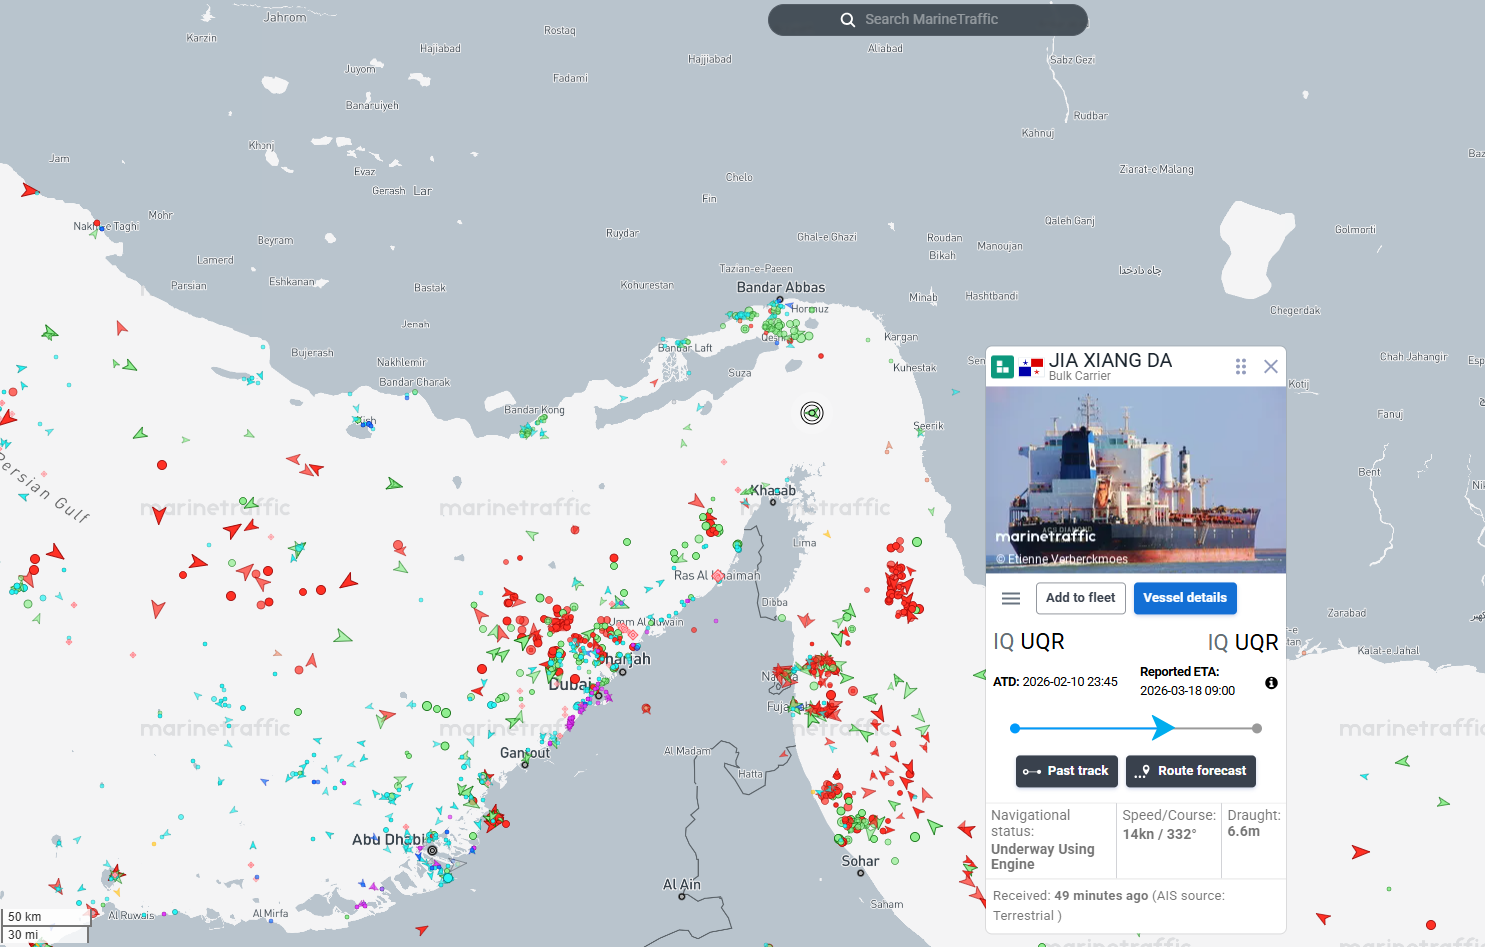This screenshot has width=1485, height=947.
Task: Click the drag handle dots on vessel popup
Action: 1241,367
